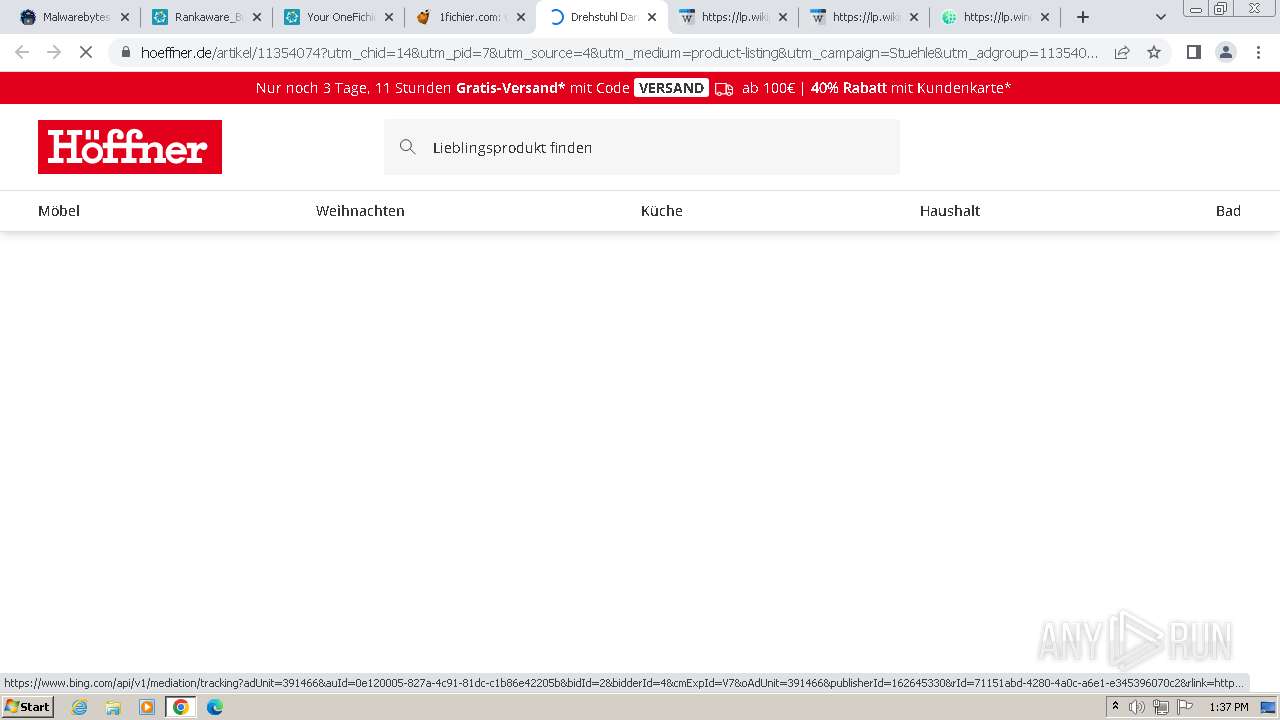Open the tab search dropdown
Viewport: 1280px width, 720px height.
pos(1161,17)
